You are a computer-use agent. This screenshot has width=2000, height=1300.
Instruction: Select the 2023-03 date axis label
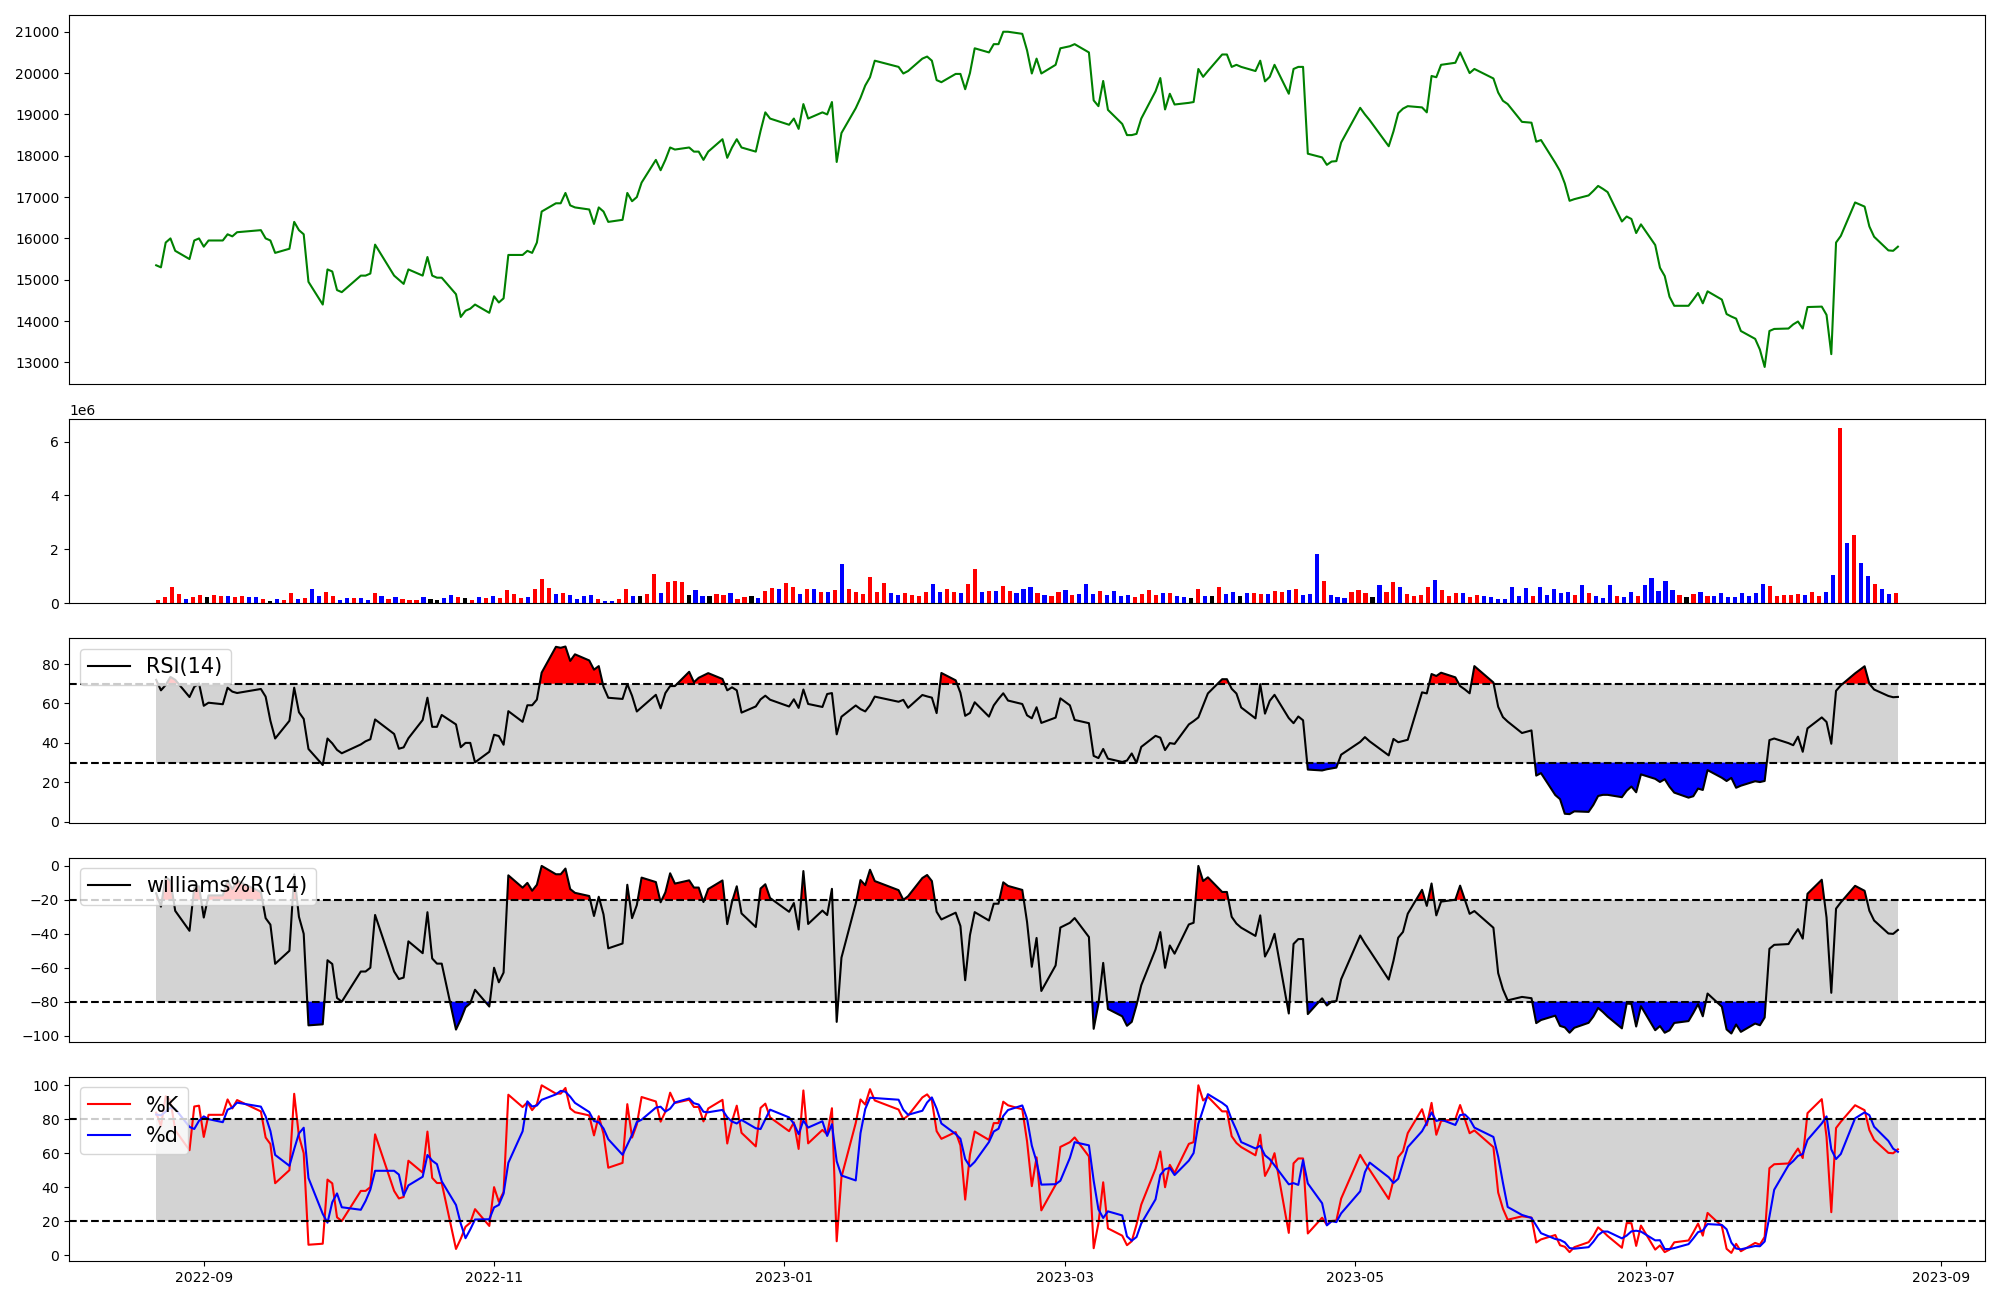click(x=1065, y=1277)
